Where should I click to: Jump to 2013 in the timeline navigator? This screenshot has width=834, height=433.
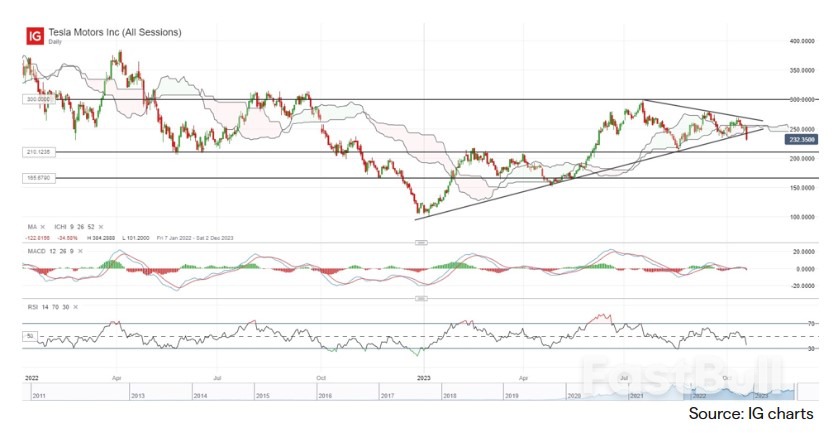pos(138,396)
